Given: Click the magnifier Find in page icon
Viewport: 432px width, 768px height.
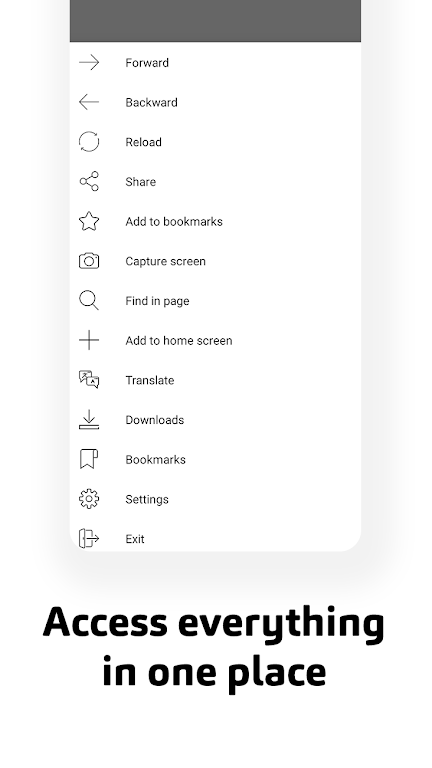Looking at the screenshot, I should pos(89,300).
